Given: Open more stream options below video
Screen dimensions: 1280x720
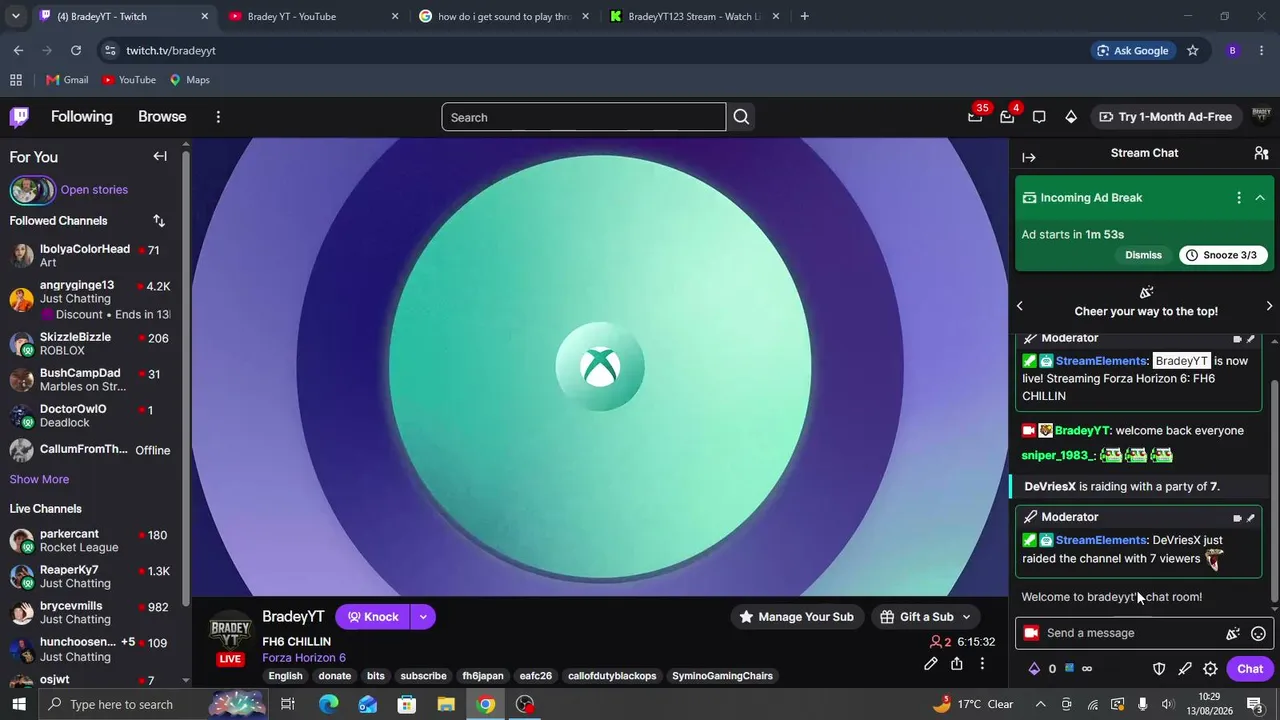Looking at the screenshot, I should point(982,664).
